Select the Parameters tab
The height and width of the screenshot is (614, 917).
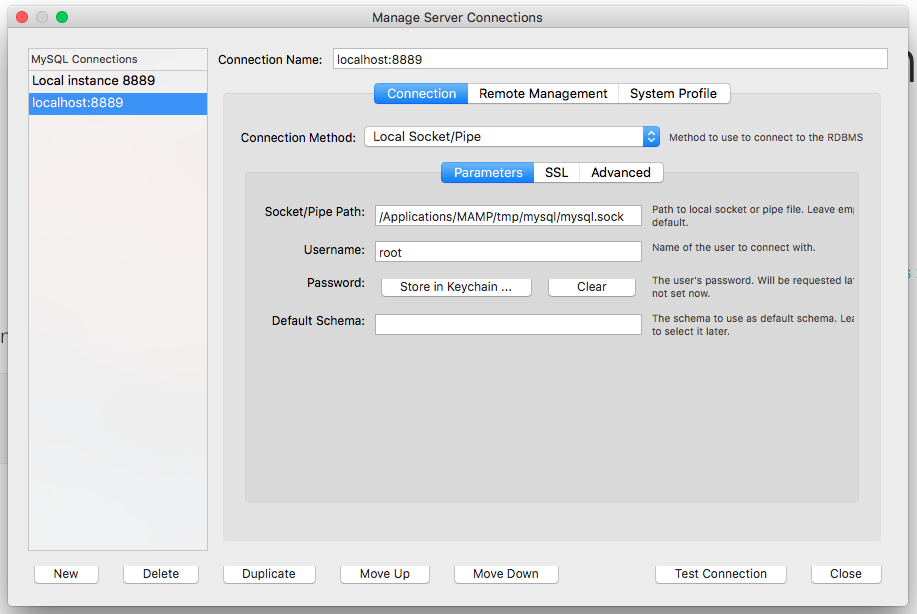[488, 173]
